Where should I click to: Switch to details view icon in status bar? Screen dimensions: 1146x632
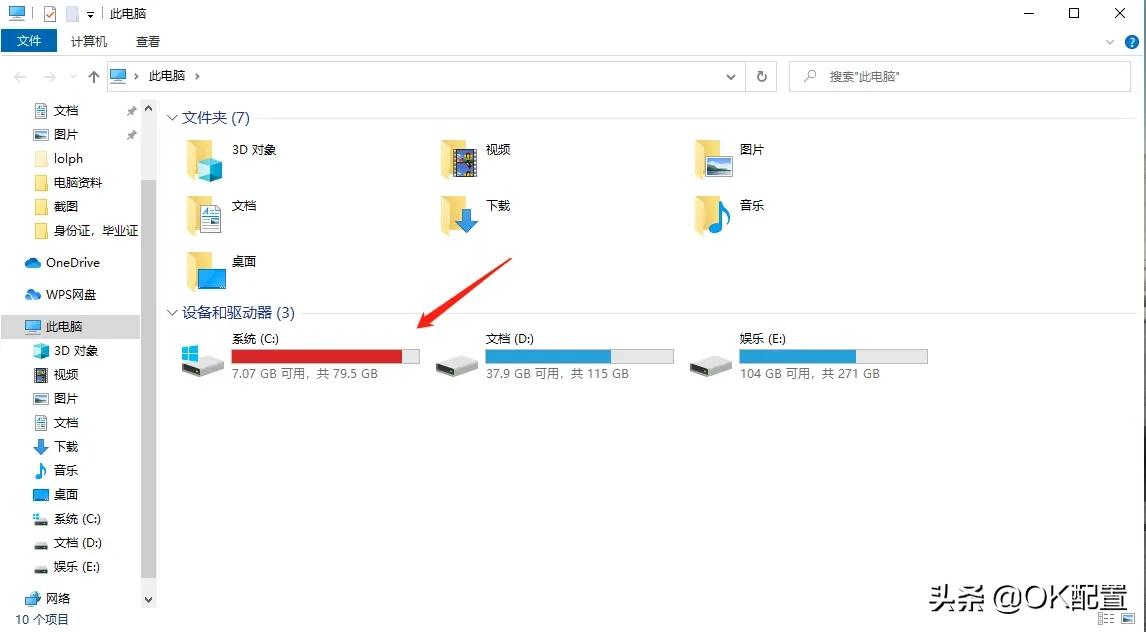[1106, 619]
